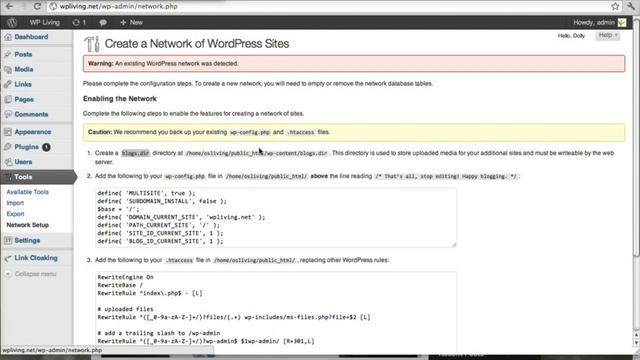Click the scrollbar down arrow
The width and height of the screenshot is (640, 360).
tap(636, 344)
